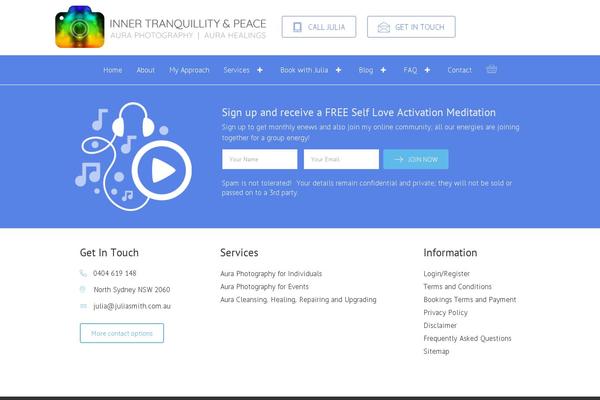Image resolution: width=600 pixels, height=400 pixels.
Task: Click the More contact options button
Action: (x=122, y=333)
